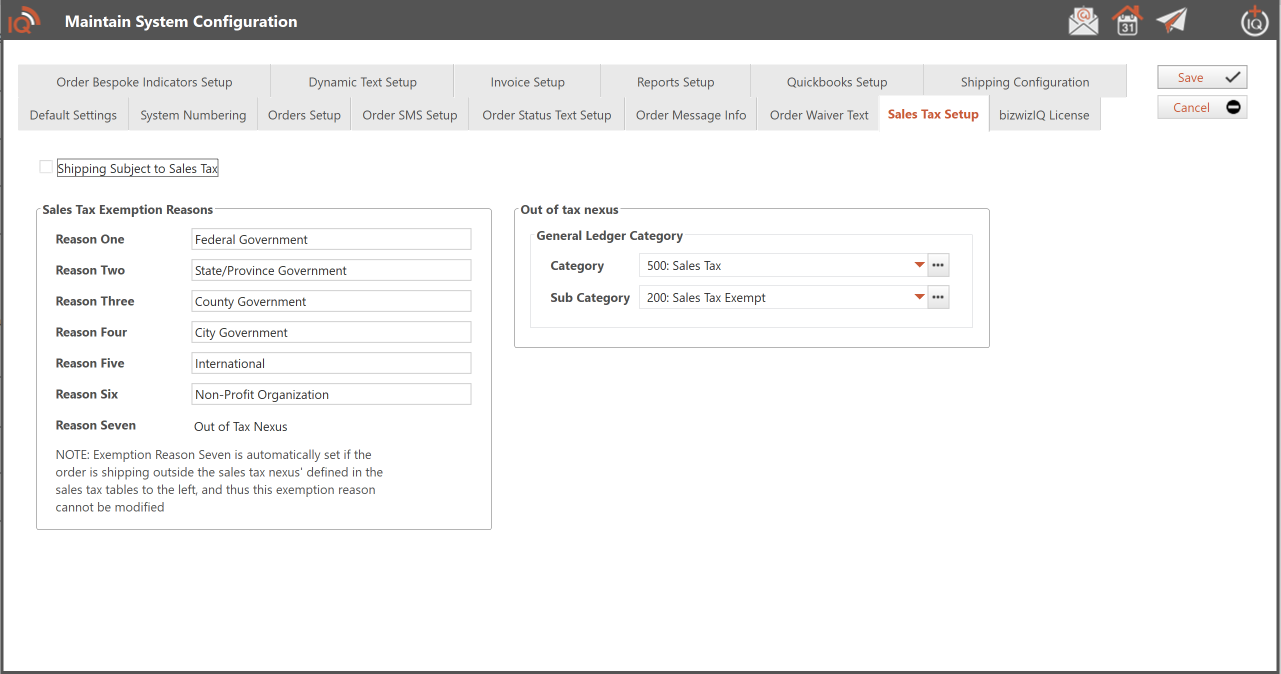Screen dimensions: 1281x674
Task: Open the calendar icon in title bar
Action: coord(1127,21)
